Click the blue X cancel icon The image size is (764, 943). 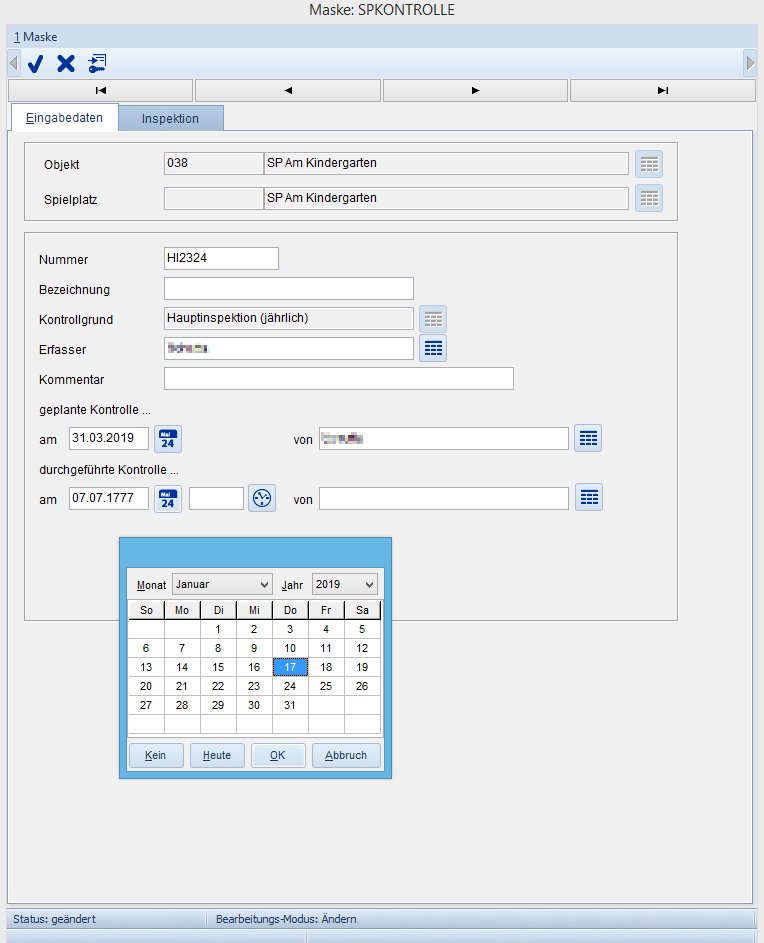click(x=66, y=64)
